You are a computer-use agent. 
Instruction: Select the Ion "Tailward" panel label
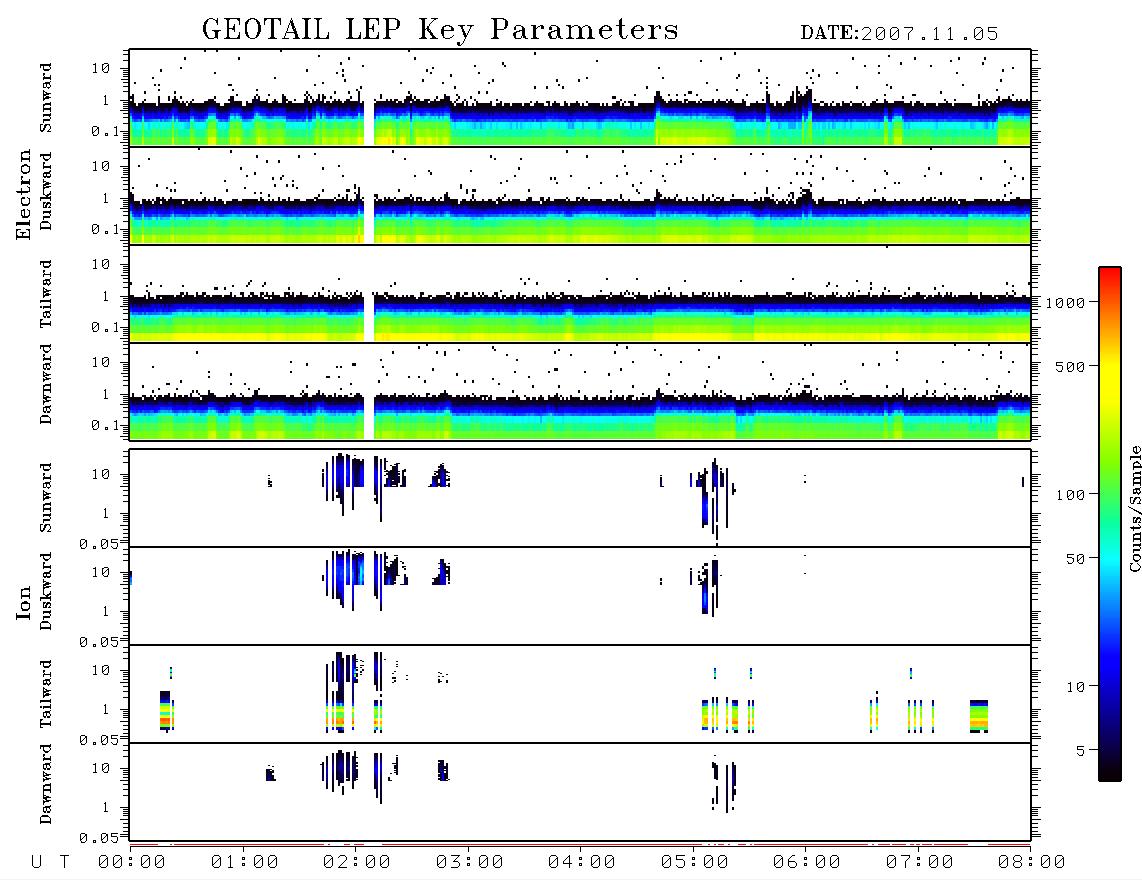click(46, 694)
